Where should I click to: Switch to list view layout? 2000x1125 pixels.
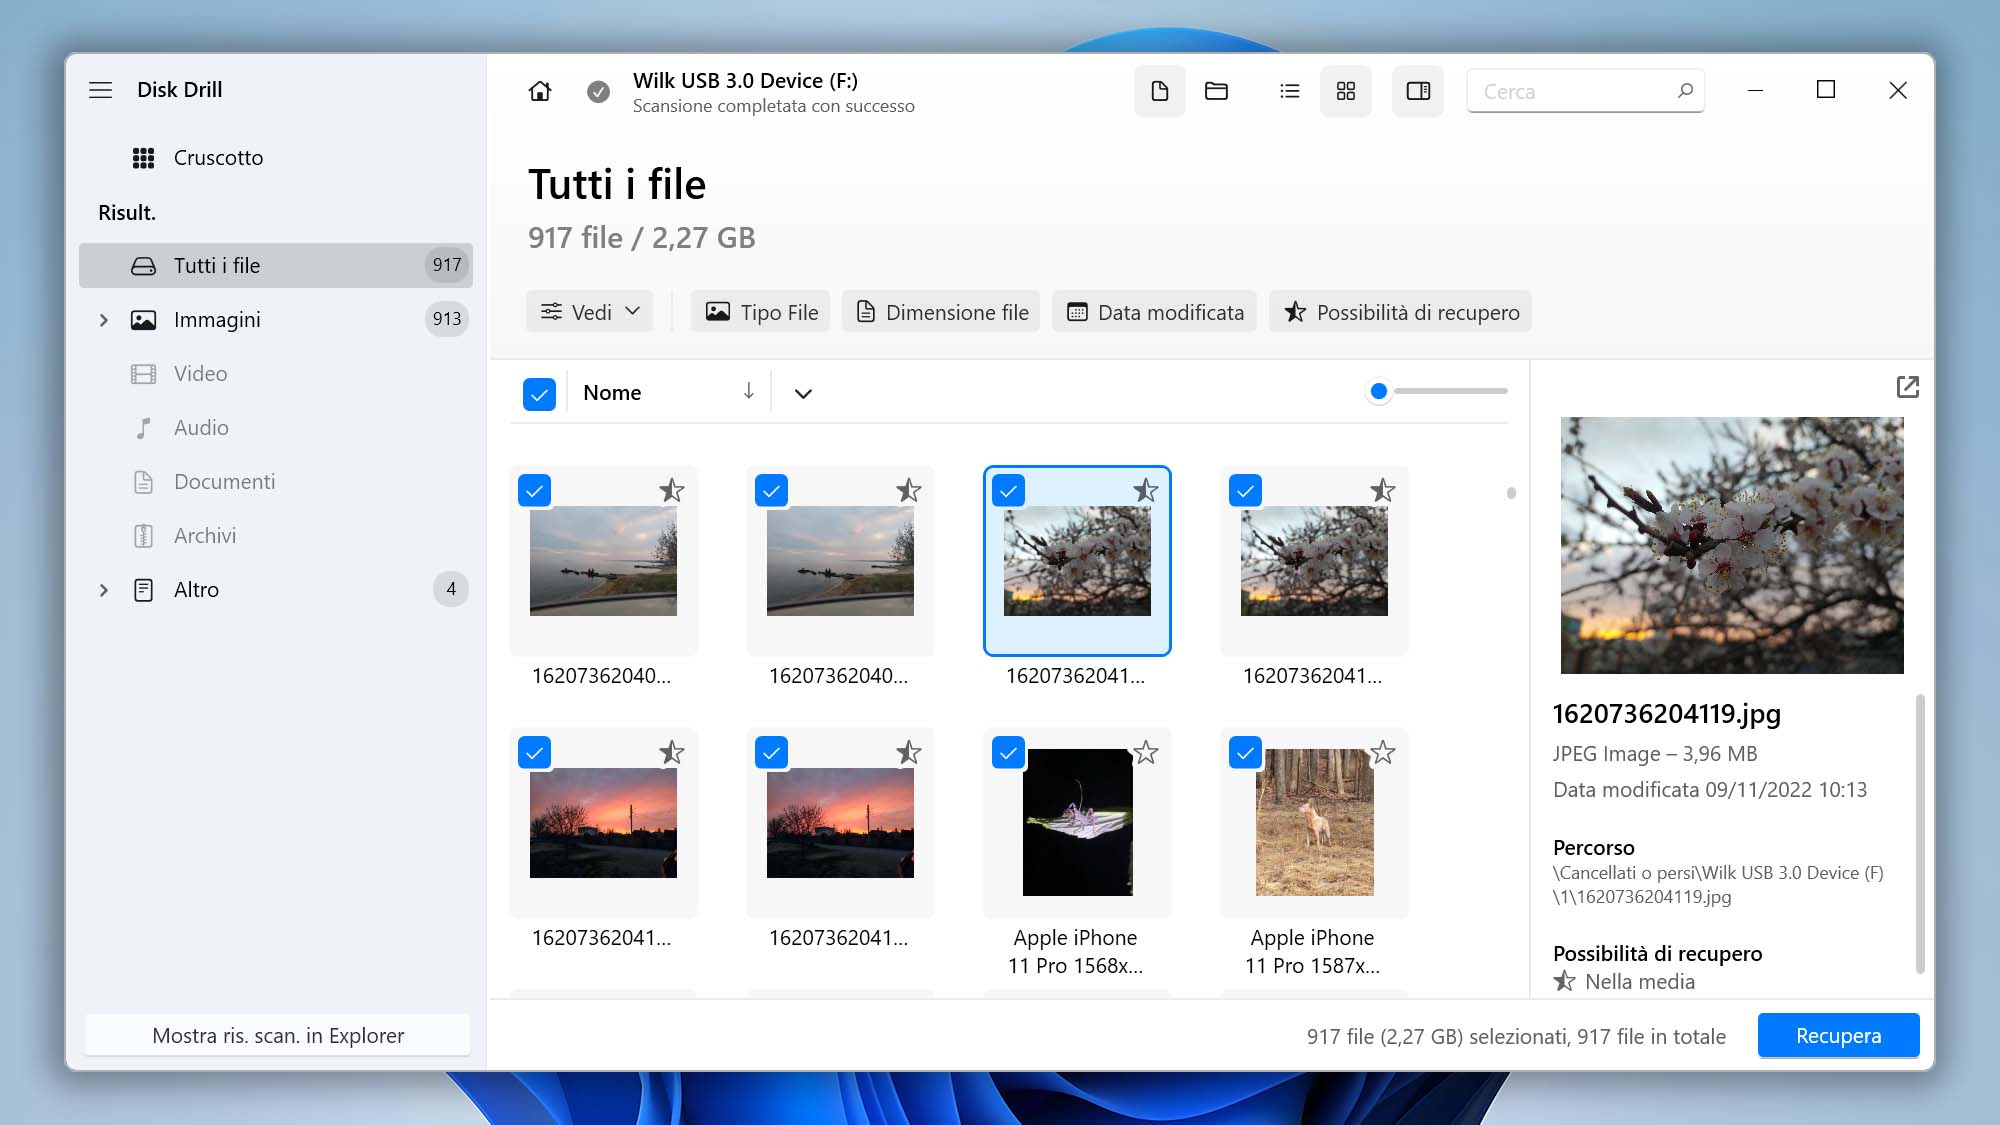[x=1290, y=91]
